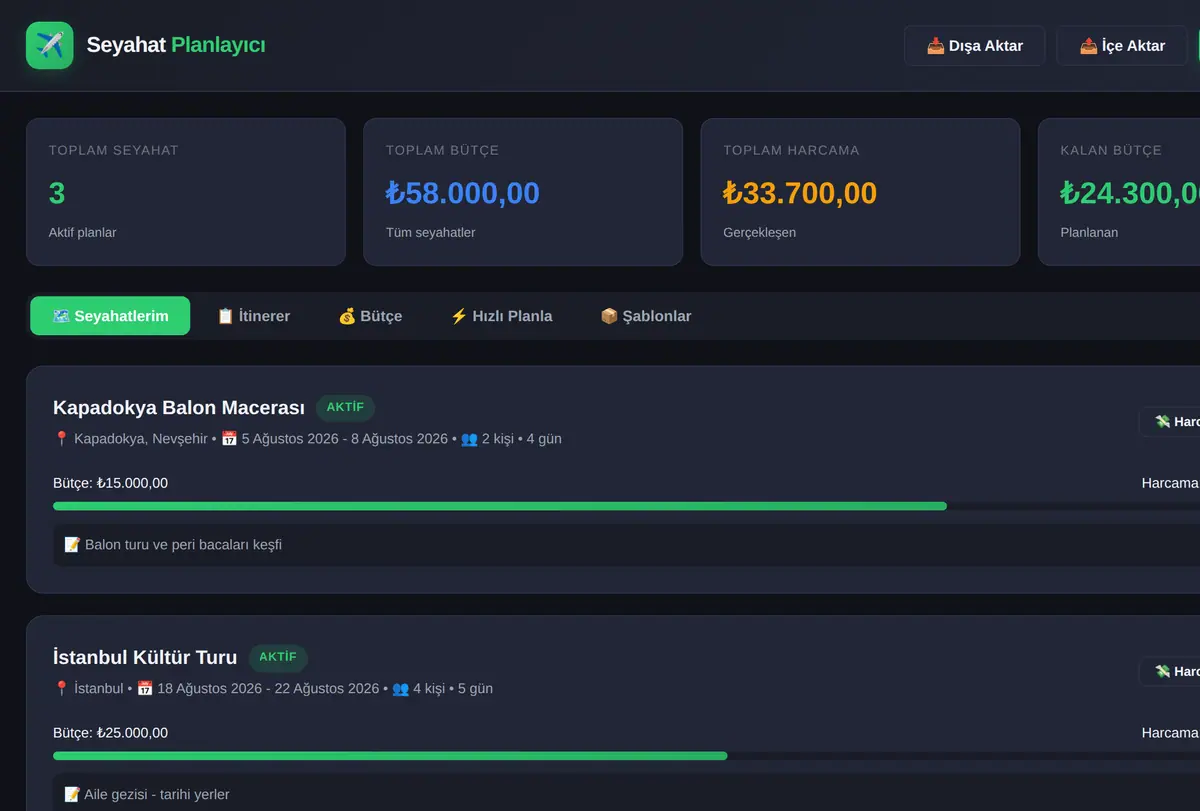Screen dimensions: 1200x811
Task: Select the İstanbul Kültür Turu title
Action: [145, 658]
